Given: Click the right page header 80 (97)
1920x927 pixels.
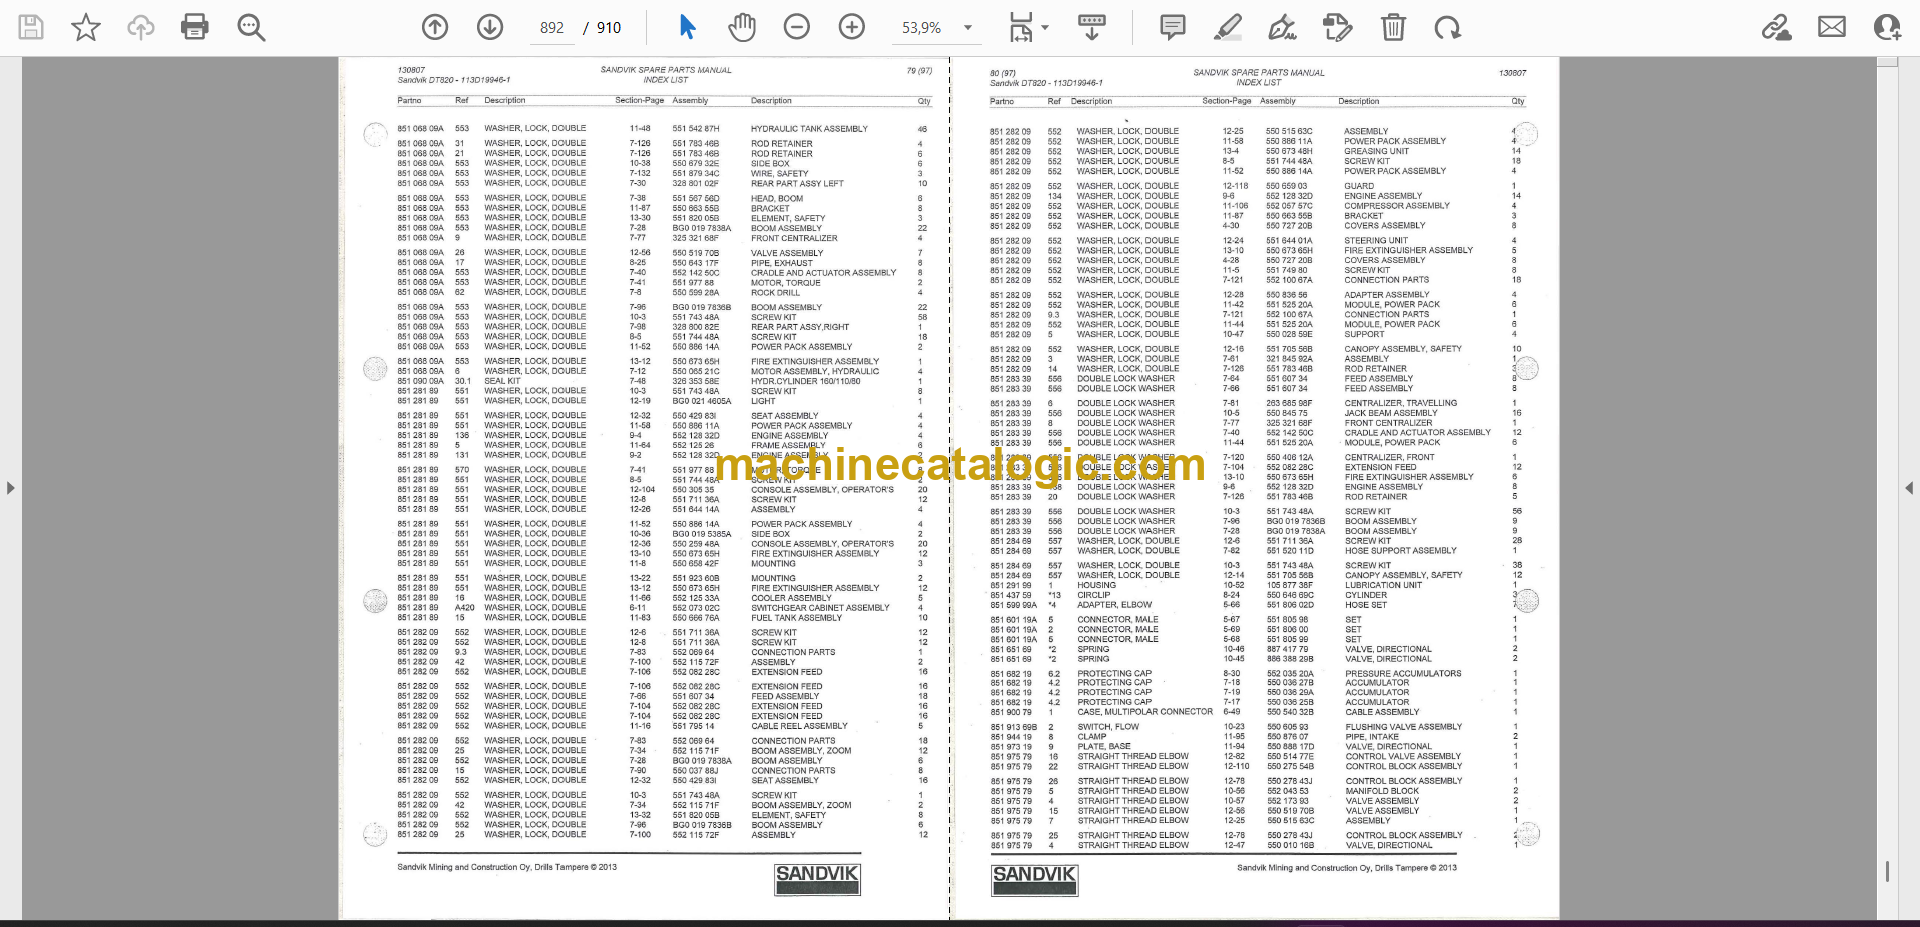Looking at the screenshot, I should 1002,73.
